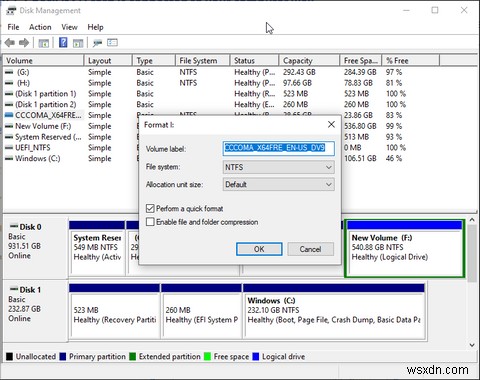Select the Windows (C:) partition block on Disk 1

coord(334,312)
